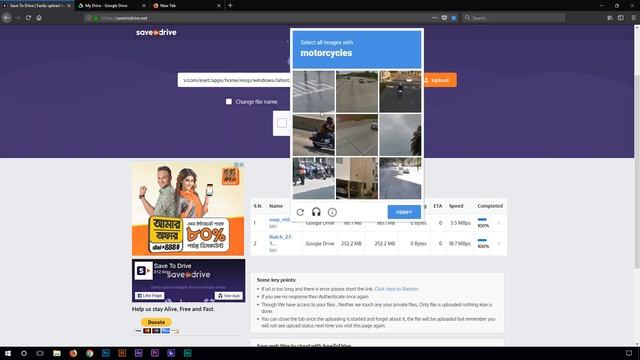Focus the file URL input field
This screenshot has width=640, height=360.
point(234,80)
